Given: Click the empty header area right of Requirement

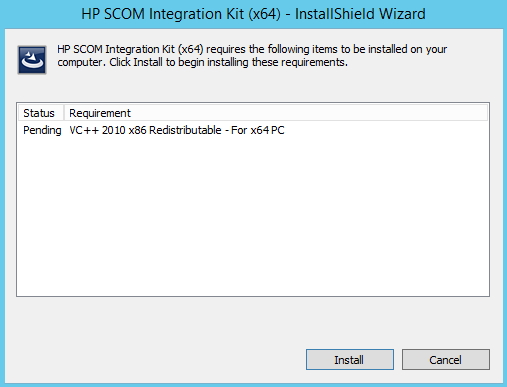Looking at the screenshot, I should [x=310, y=113].
